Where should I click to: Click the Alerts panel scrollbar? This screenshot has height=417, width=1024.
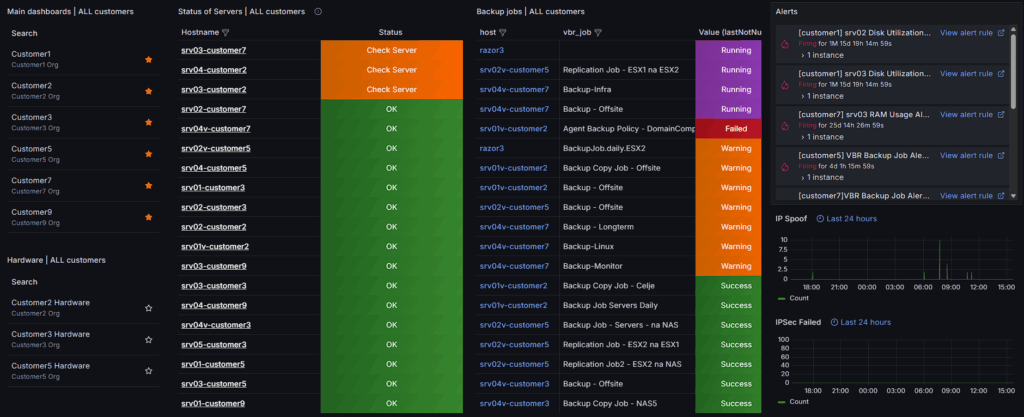click(x=1015, y=70)
